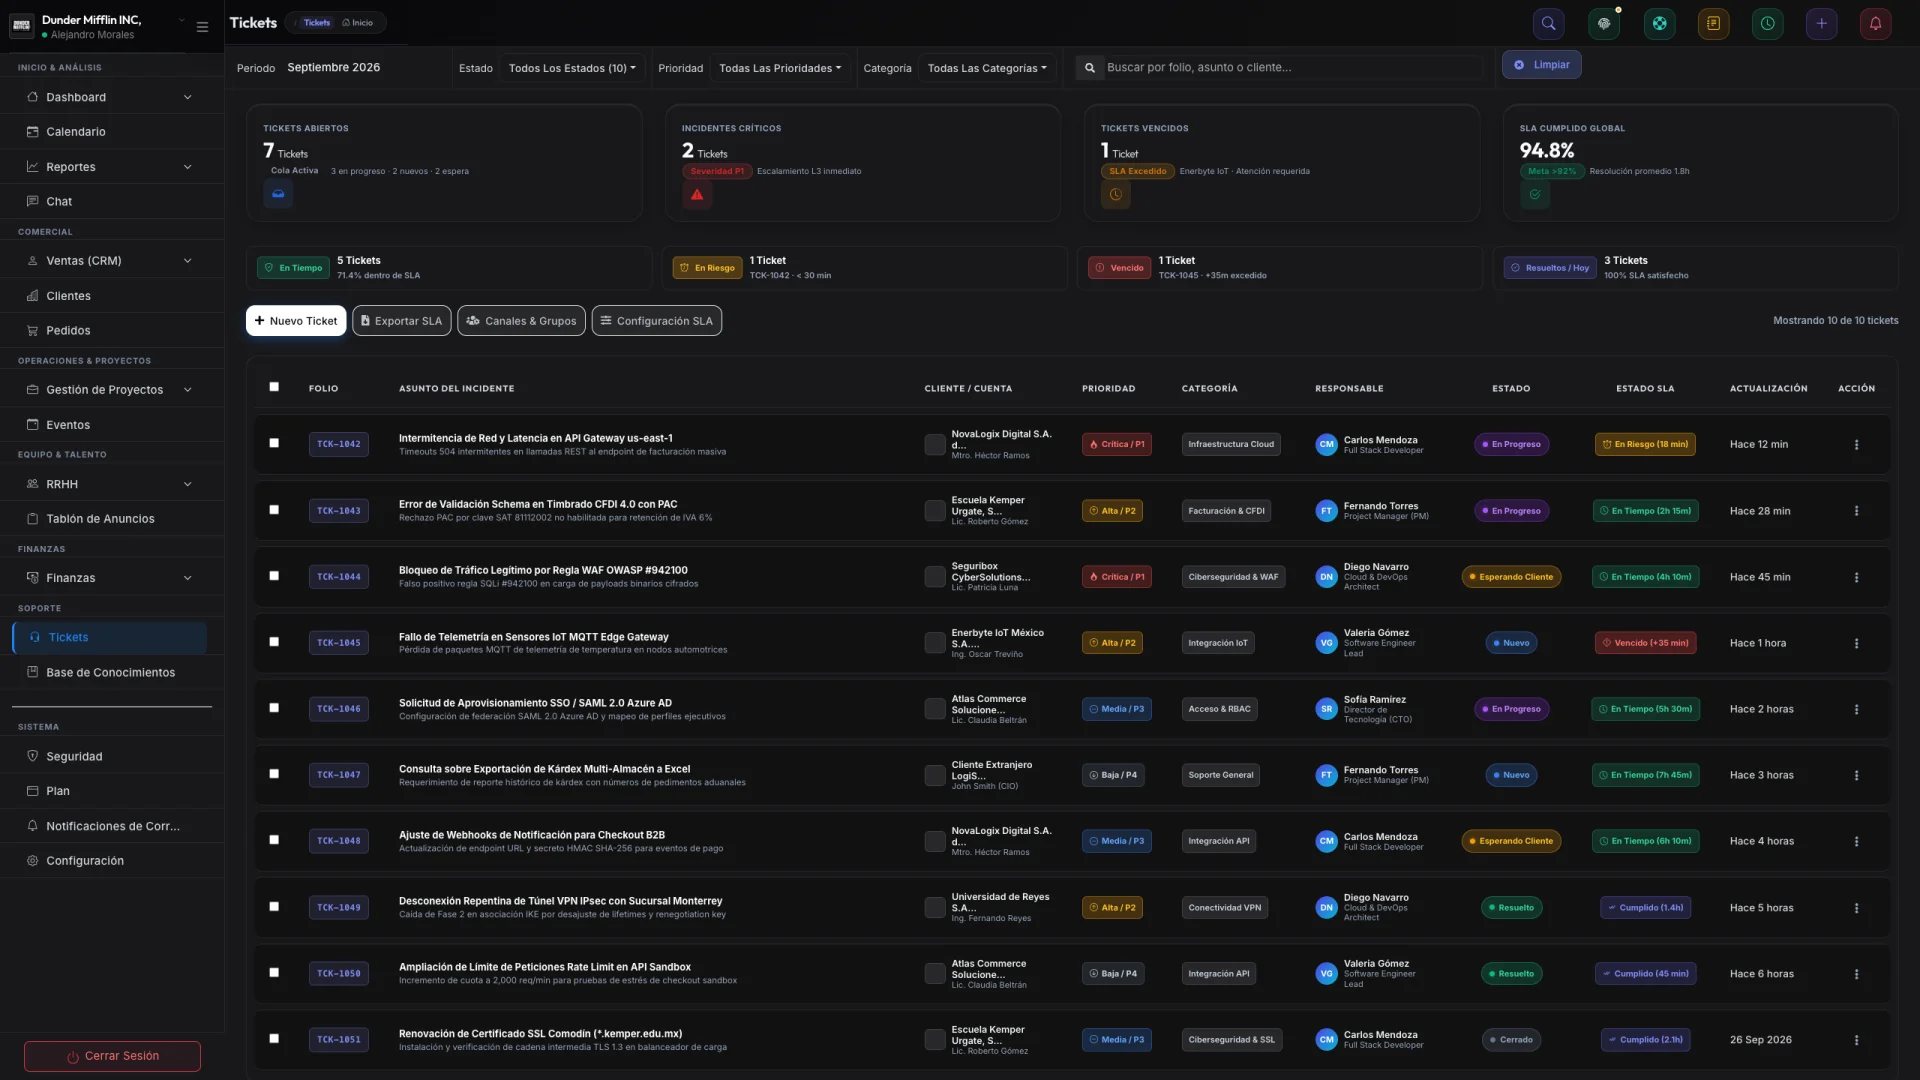Open the global search icon in top bar

1549,24
